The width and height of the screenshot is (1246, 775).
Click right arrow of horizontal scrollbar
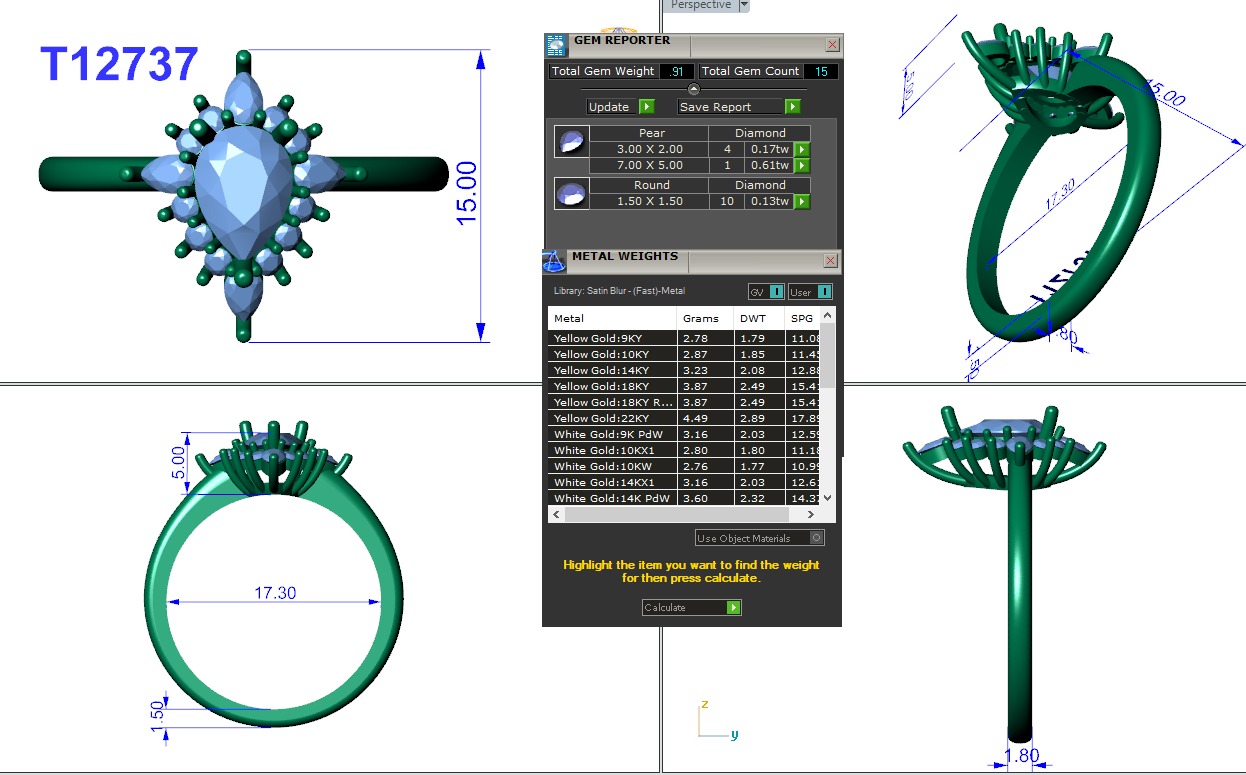(x=810, y=514)
